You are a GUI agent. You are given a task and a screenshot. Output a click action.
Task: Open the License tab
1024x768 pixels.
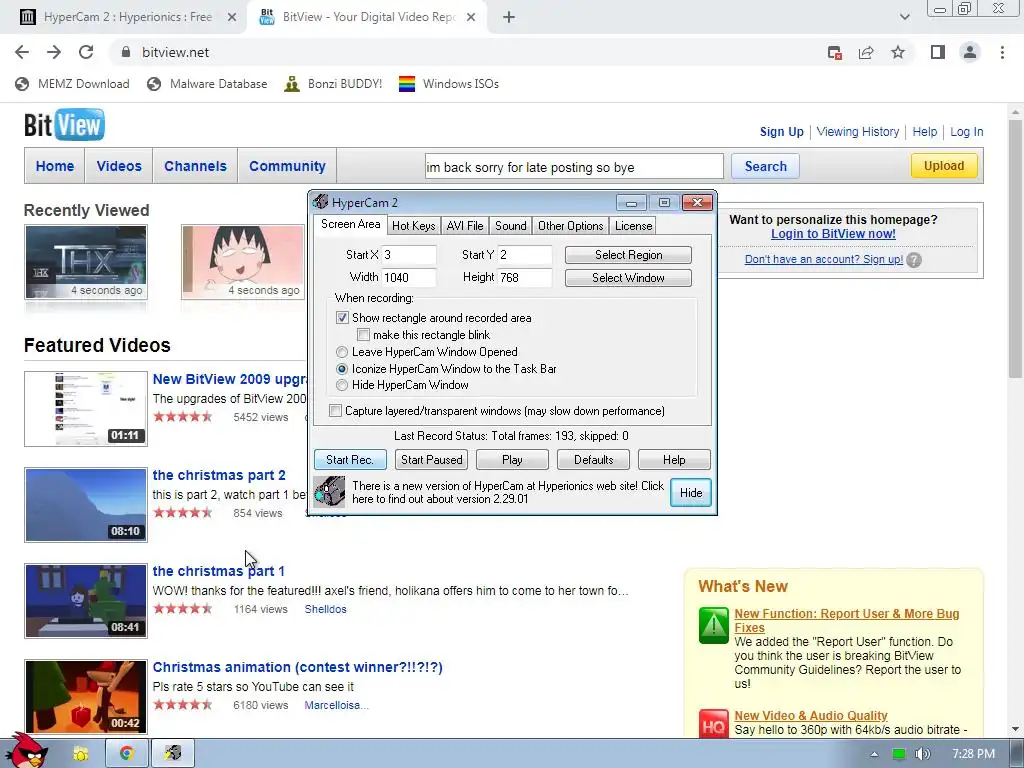point(633,226)
